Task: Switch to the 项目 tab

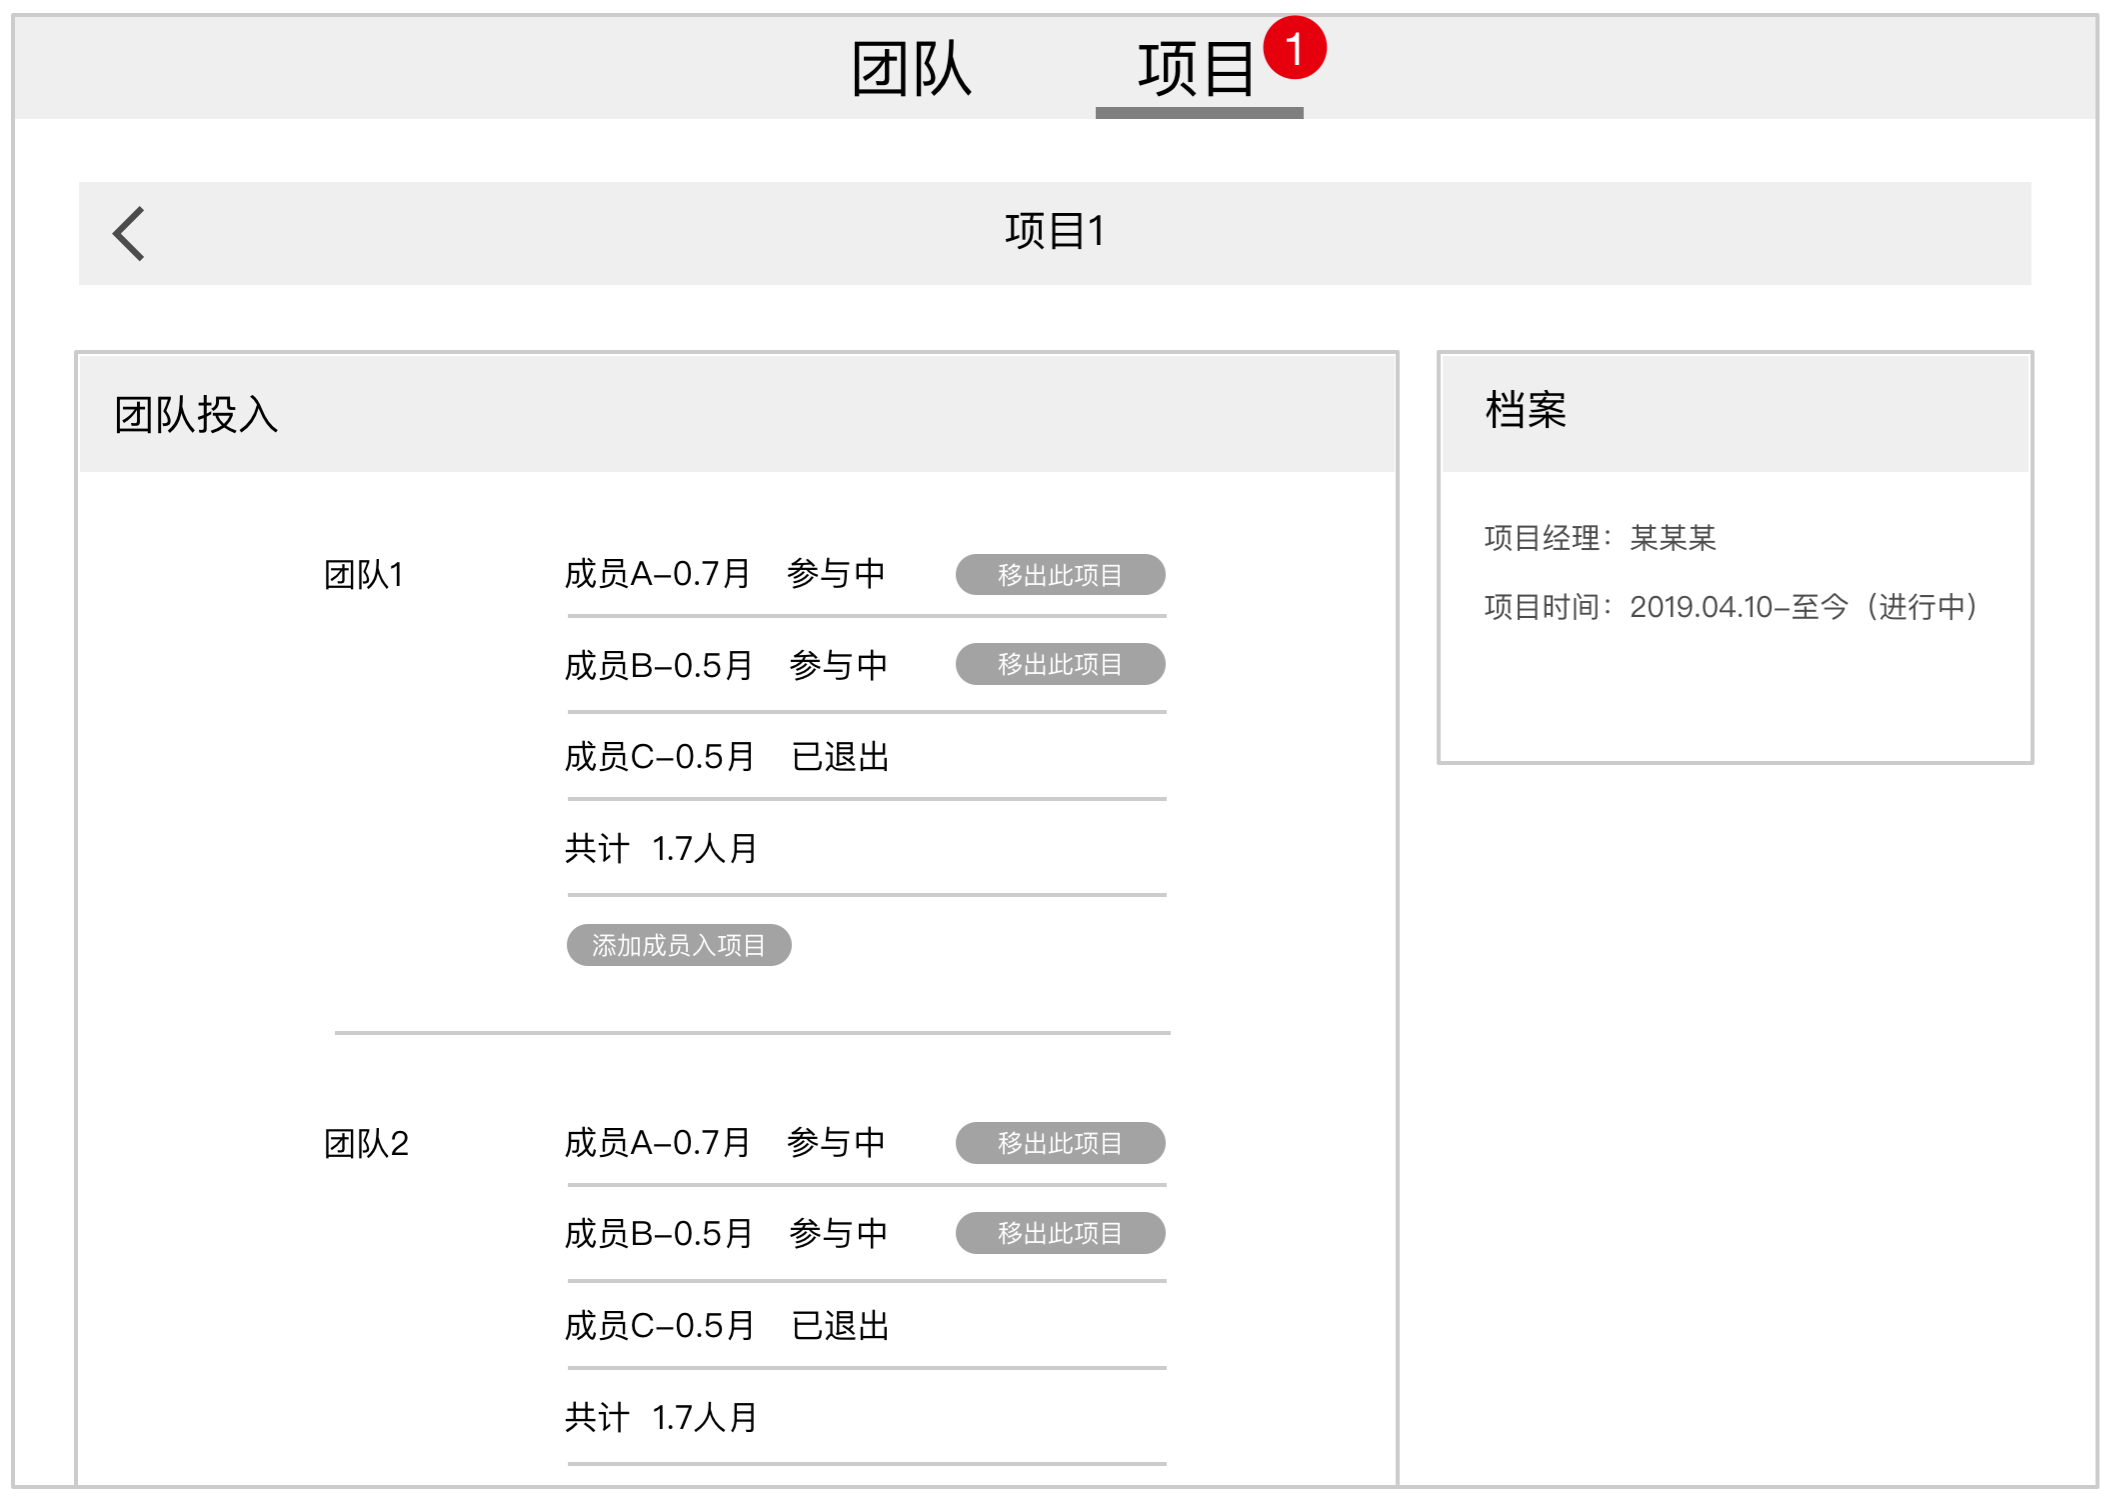Action: (x=1197, y=68)
